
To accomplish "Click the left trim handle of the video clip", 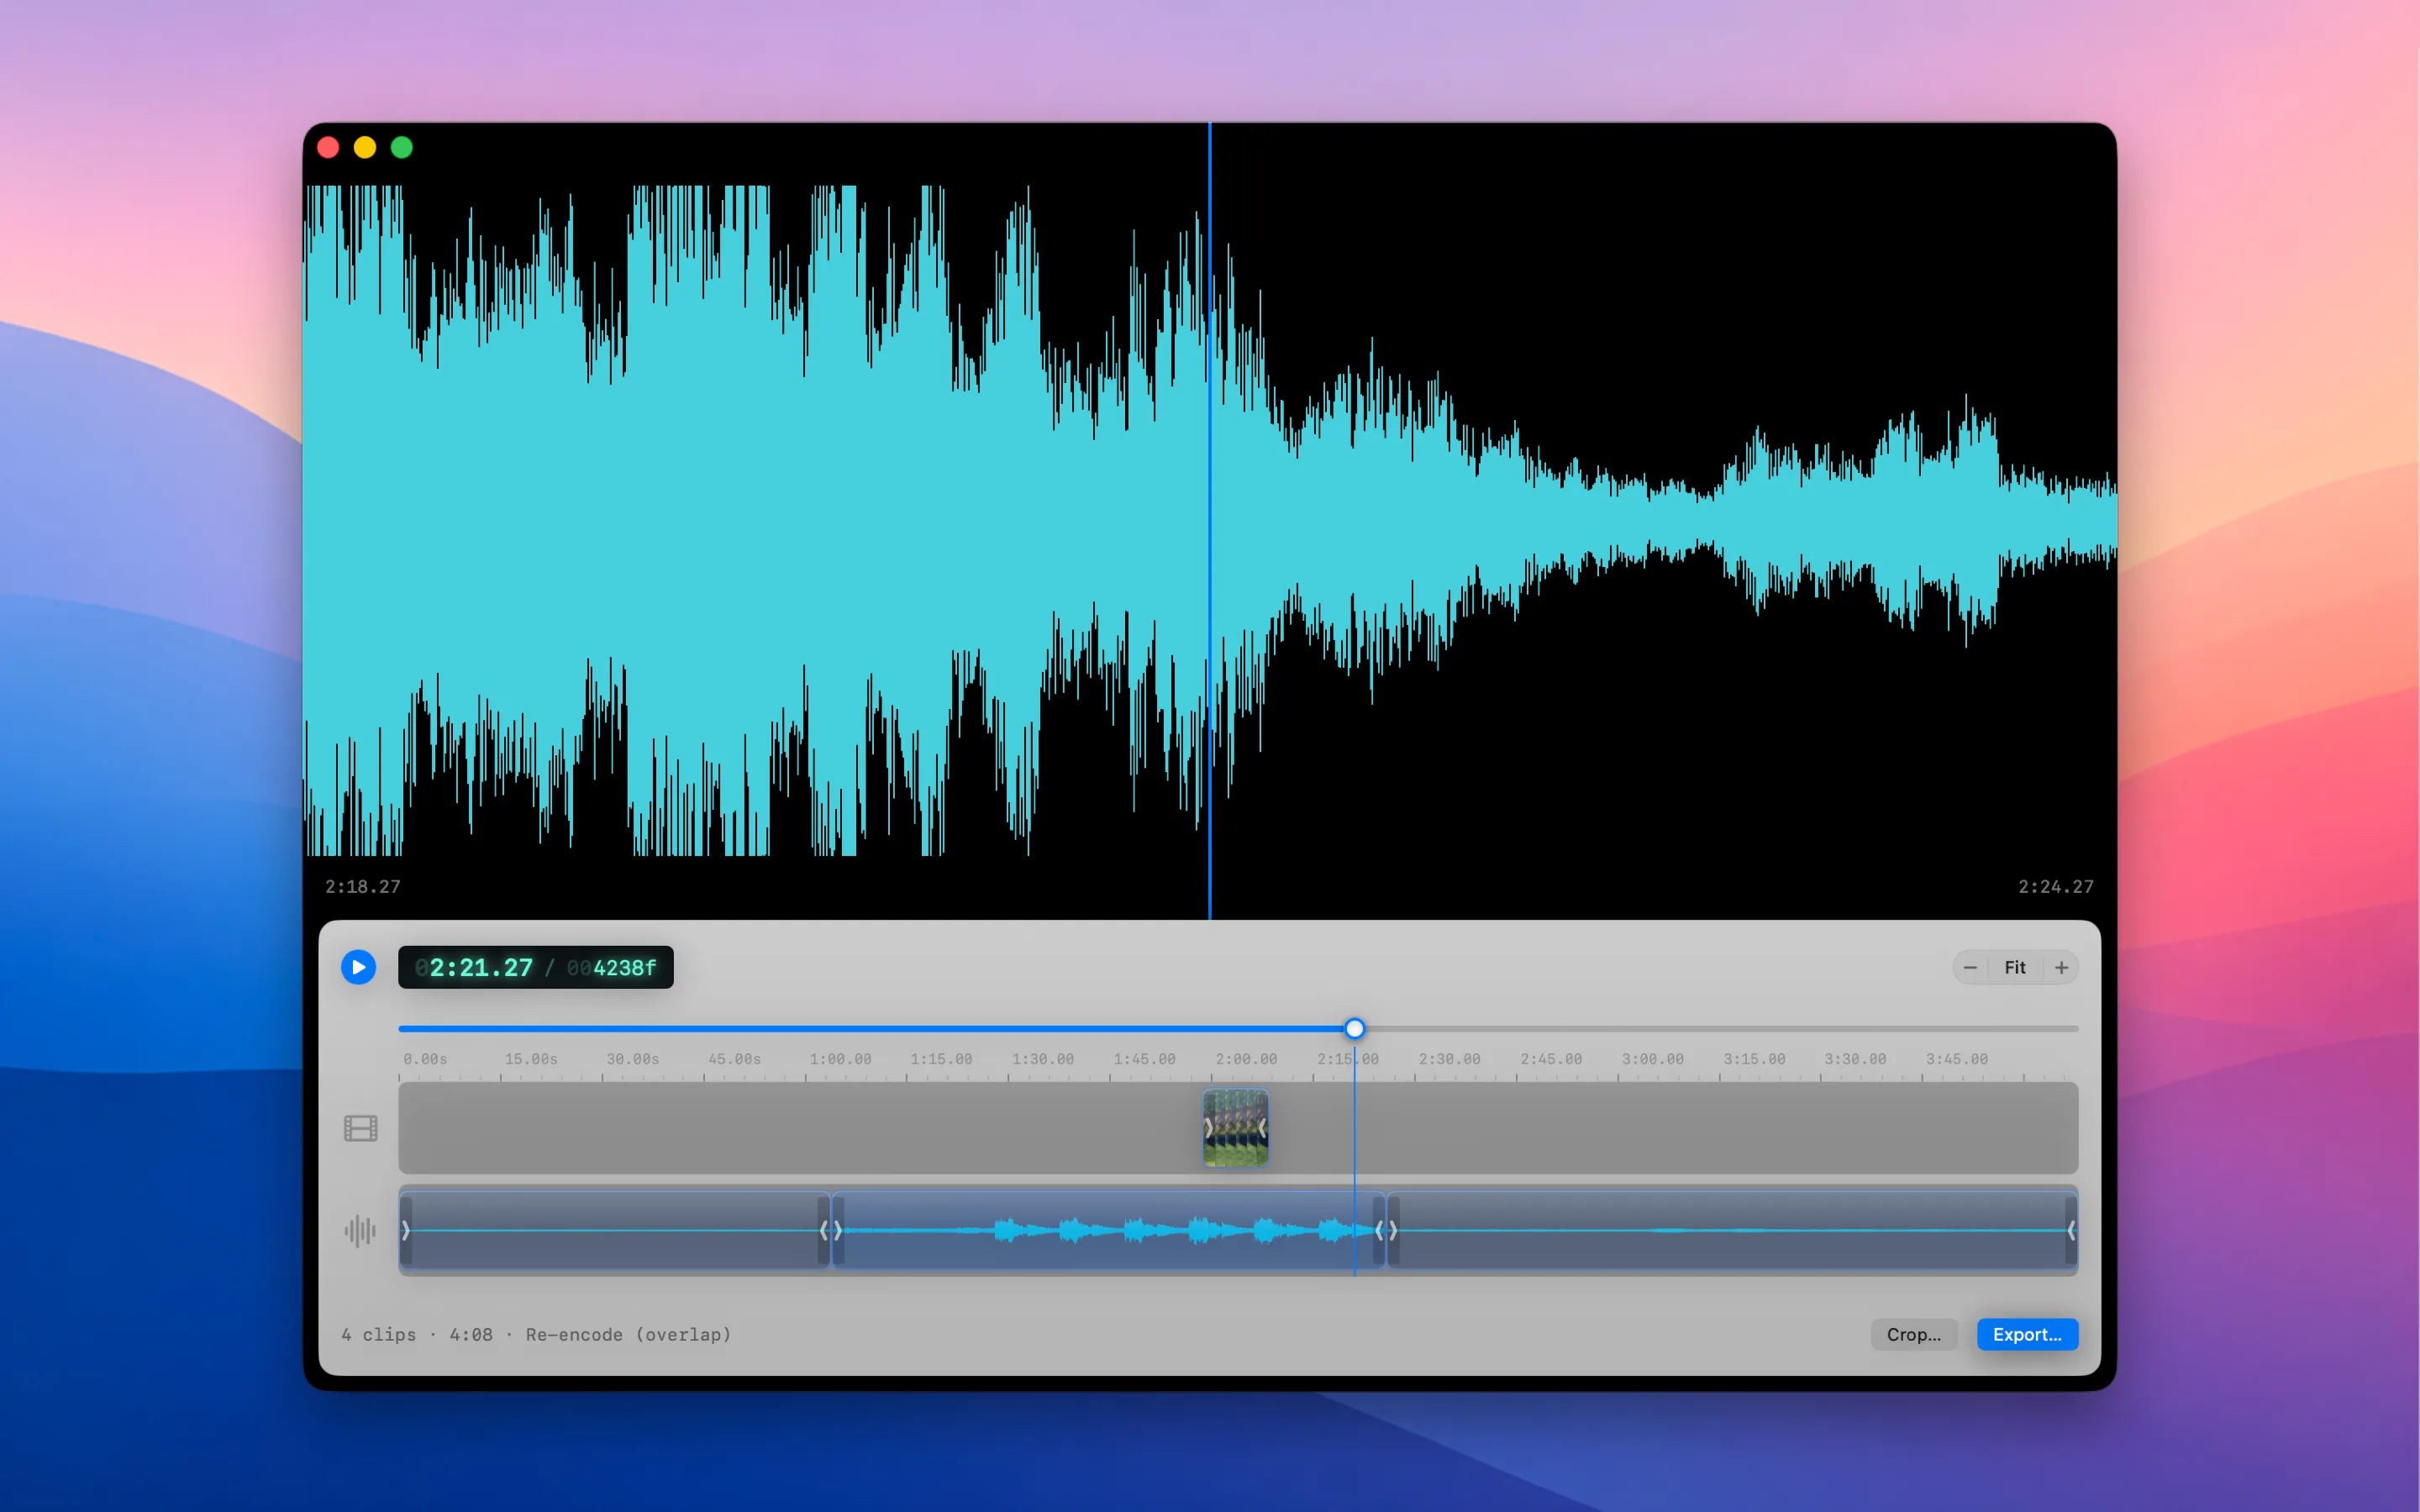I will (1208, 1128).
